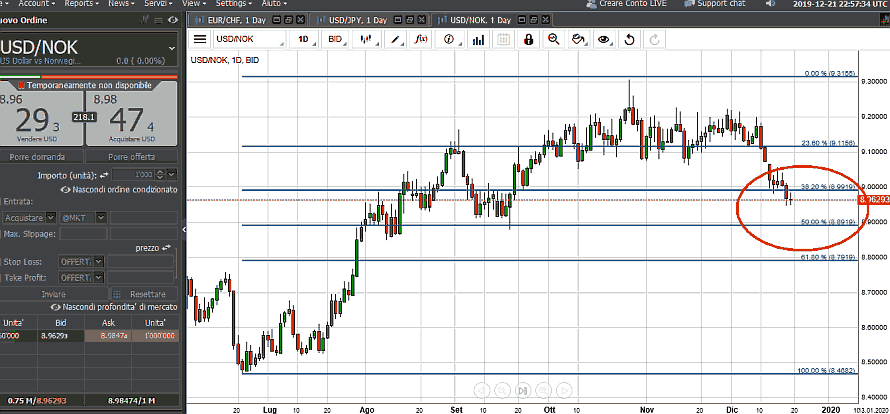Expand the BID price type dropdown
This screenshot has height=414, width=890.
click(339, 39)
